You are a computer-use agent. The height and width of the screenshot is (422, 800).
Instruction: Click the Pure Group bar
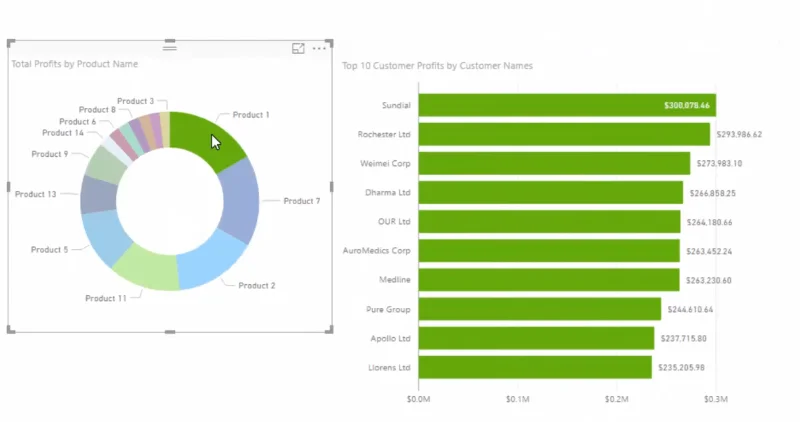pos(540,309)
